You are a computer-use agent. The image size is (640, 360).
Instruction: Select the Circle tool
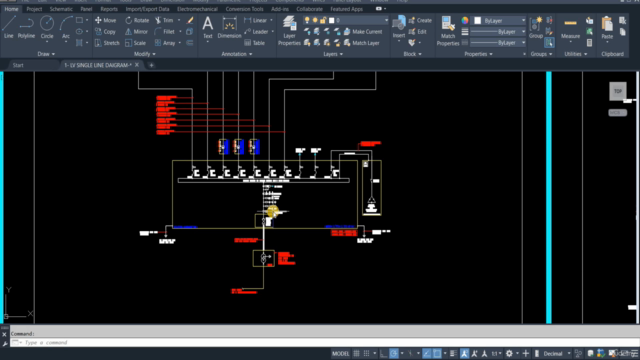pyautogui.click(x=47, y=27)
